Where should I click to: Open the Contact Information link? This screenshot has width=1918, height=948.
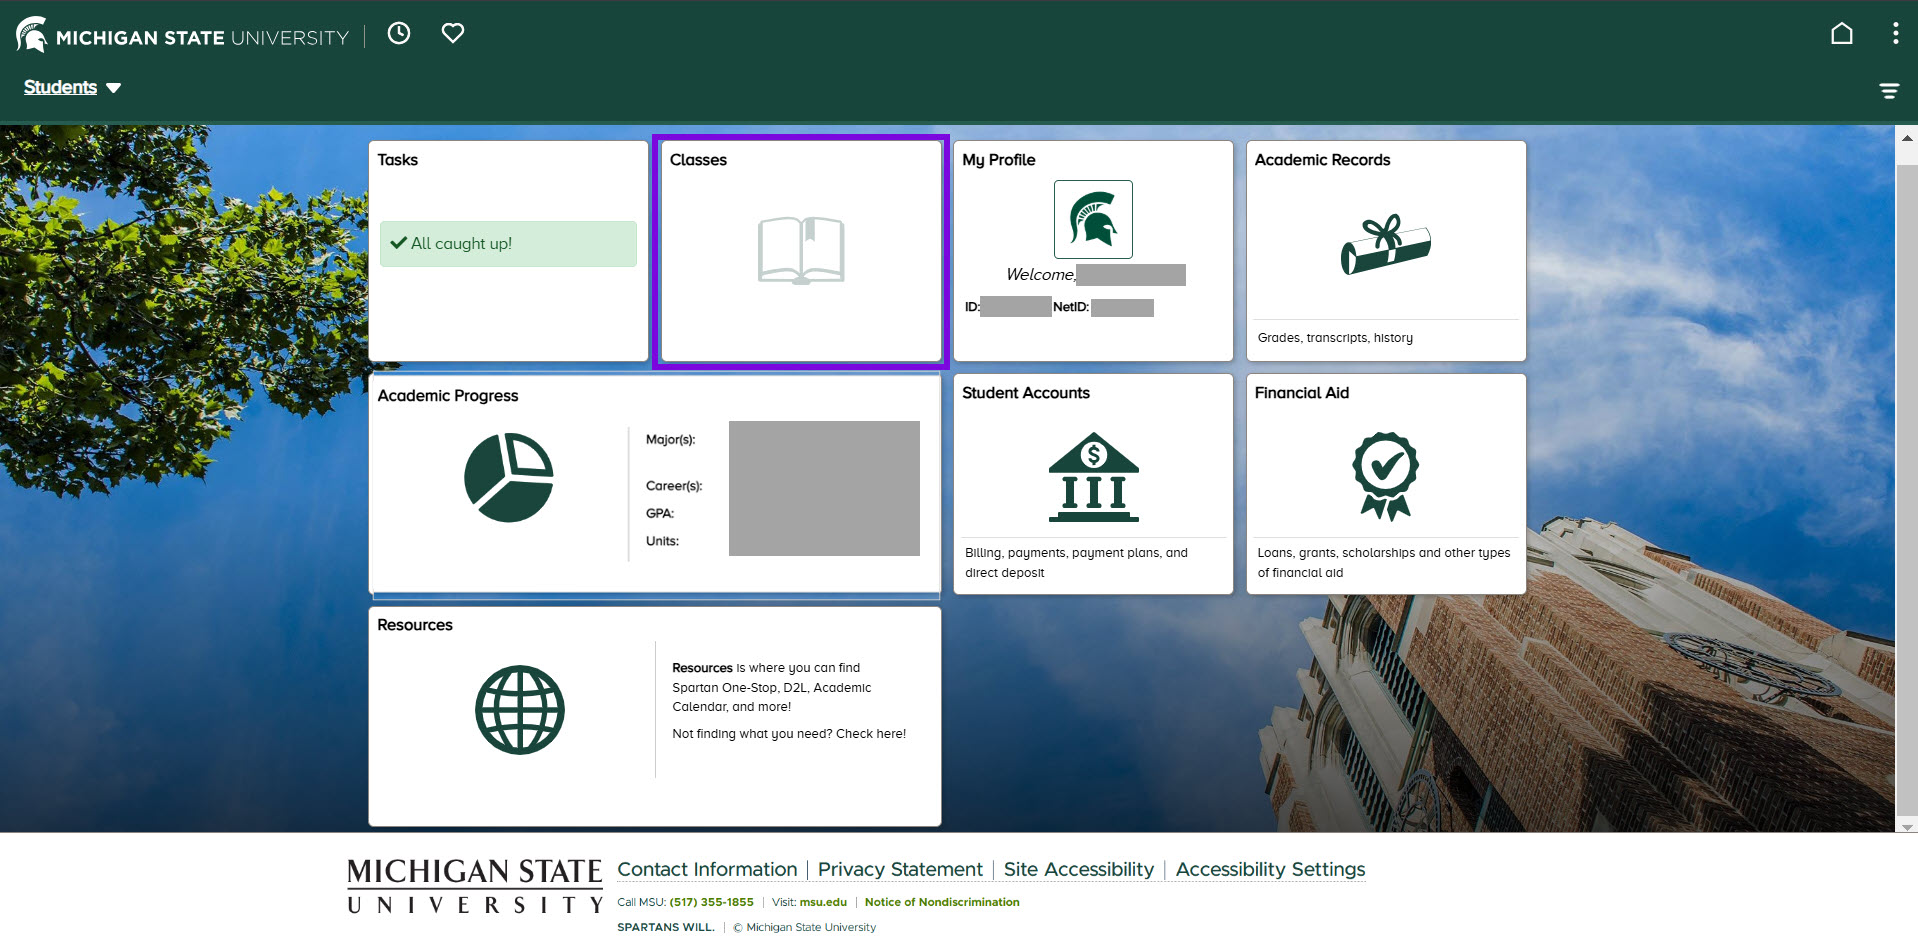707,869
